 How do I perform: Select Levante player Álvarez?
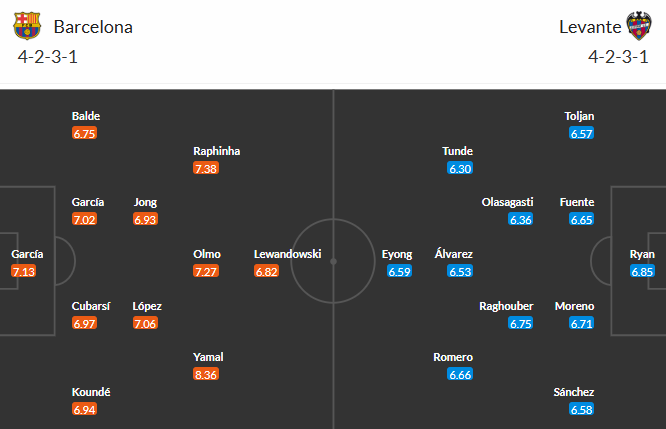tap(454, 254)
